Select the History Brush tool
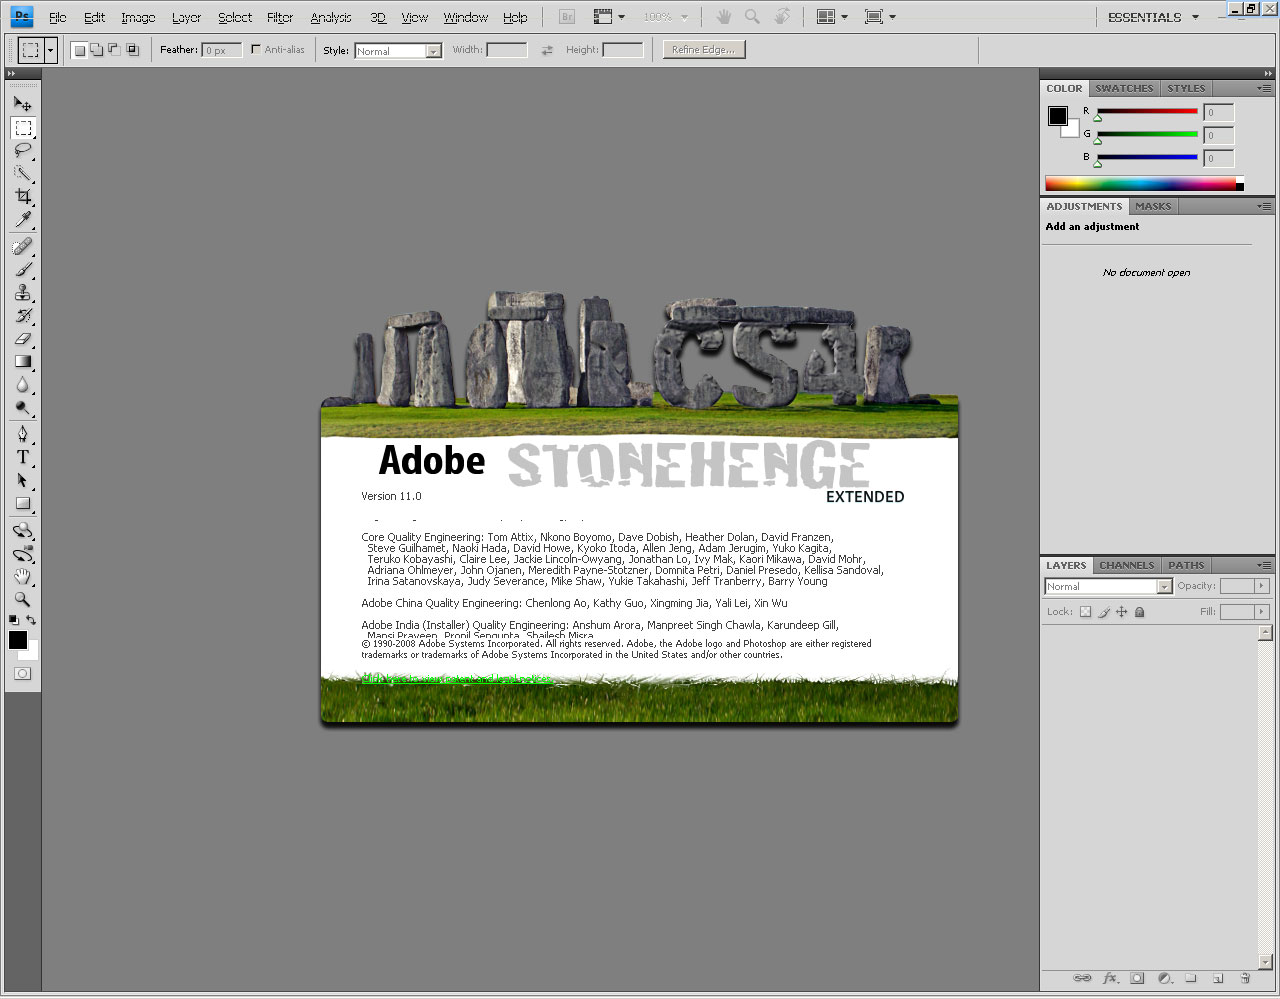Viewport: 1280px width, 999px height. [x=22, y=315]
